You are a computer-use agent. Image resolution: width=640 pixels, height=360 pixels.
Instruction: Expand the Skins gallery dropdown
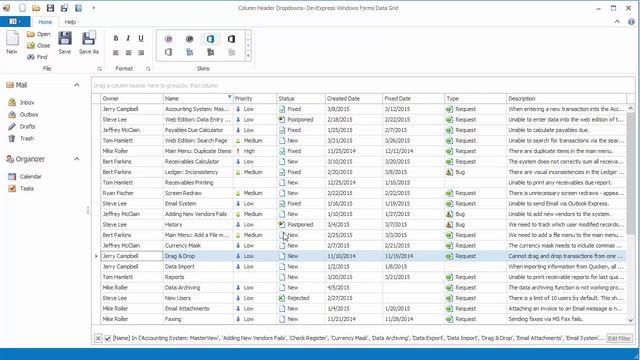pos(248,56)
